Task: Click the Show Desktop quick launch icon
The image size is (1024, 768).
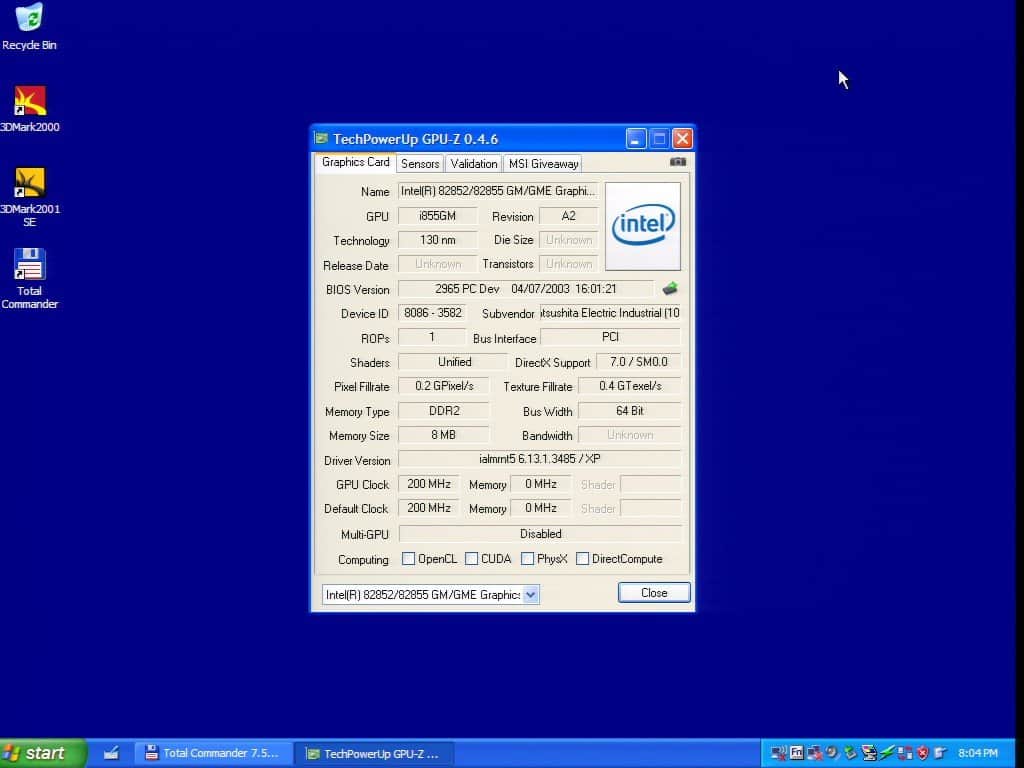Action: tap(111, 753)
